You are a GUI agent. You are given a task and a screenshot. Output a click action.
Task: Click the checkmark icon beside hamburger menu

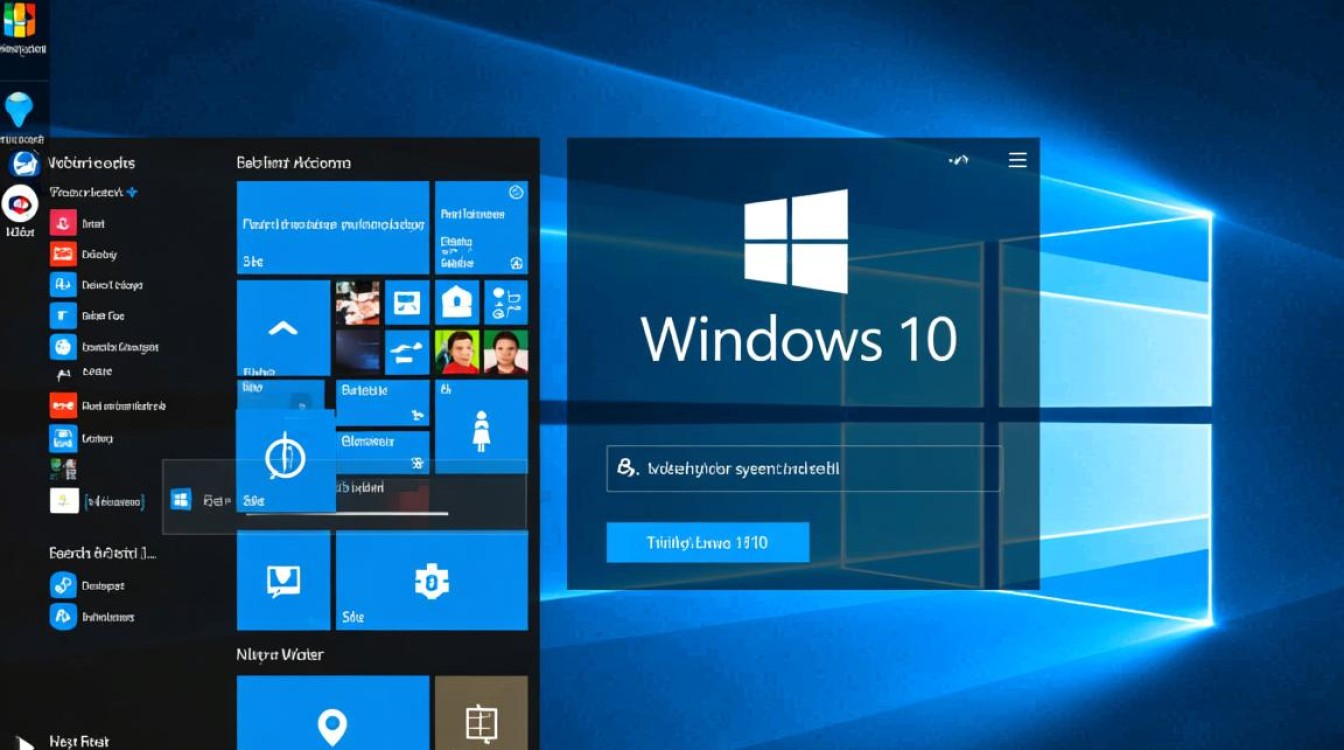click(x=958, y=160)
